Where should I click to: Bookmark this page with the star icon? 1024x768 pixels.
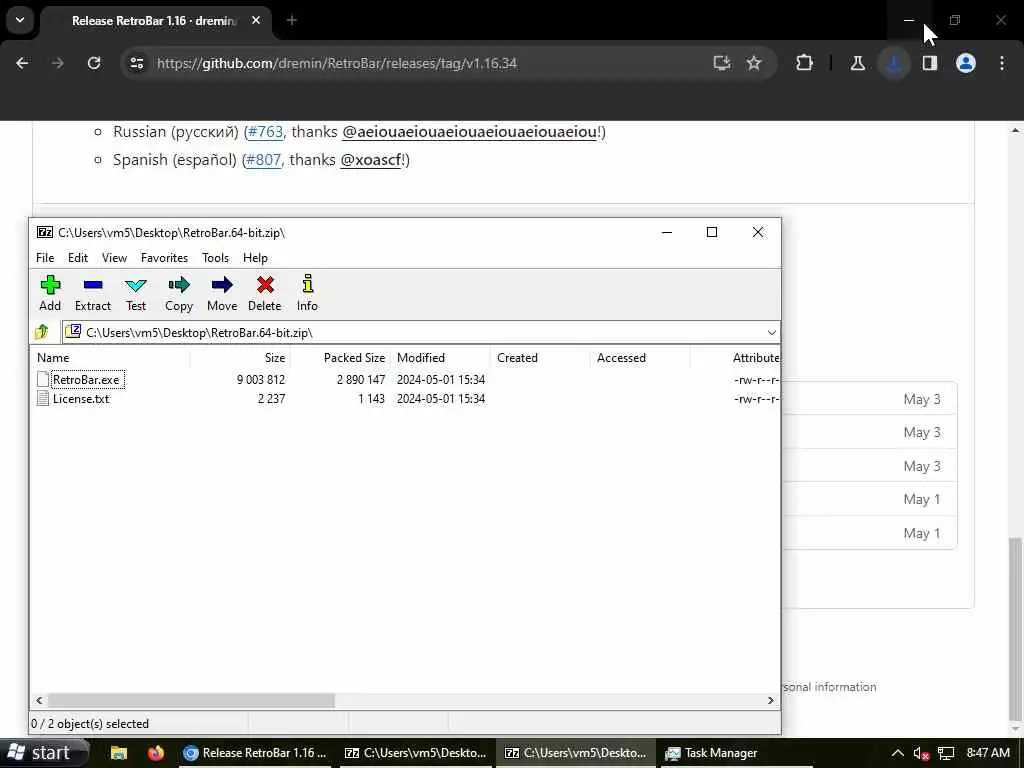[754, 63]
